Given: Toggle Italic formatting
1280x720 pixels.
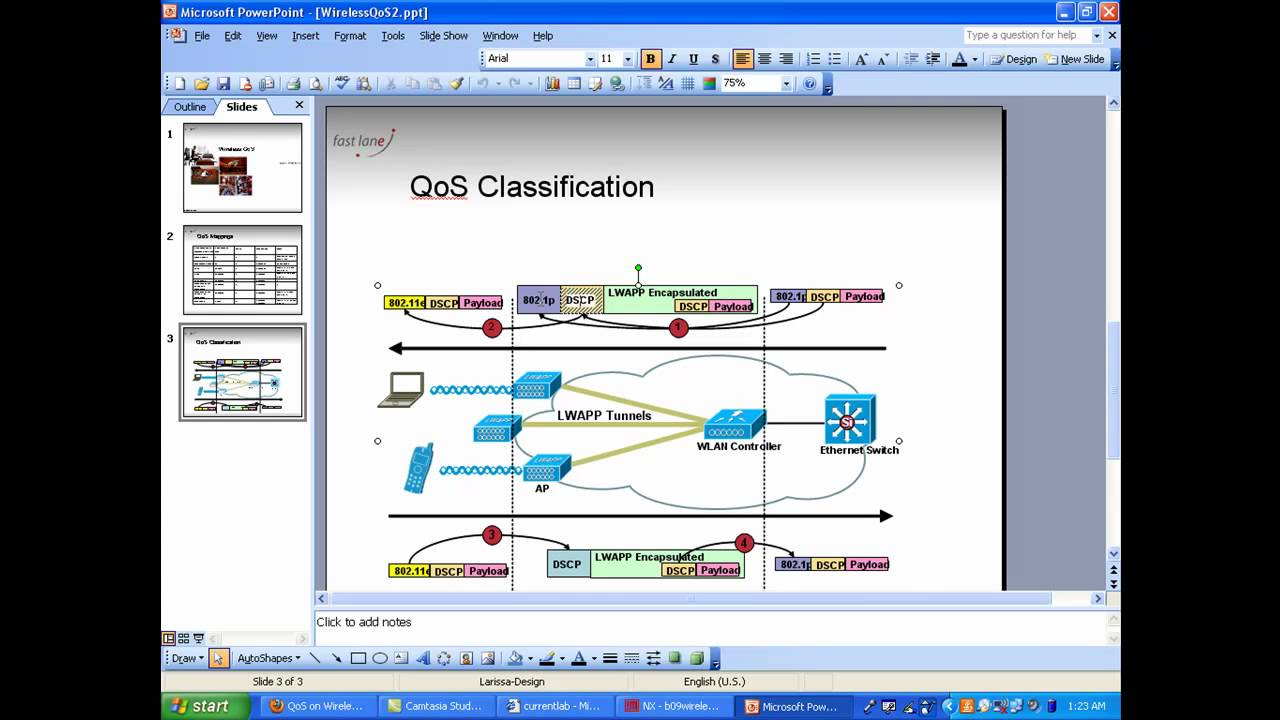Looking at the screenshot, I should (672, 59).
